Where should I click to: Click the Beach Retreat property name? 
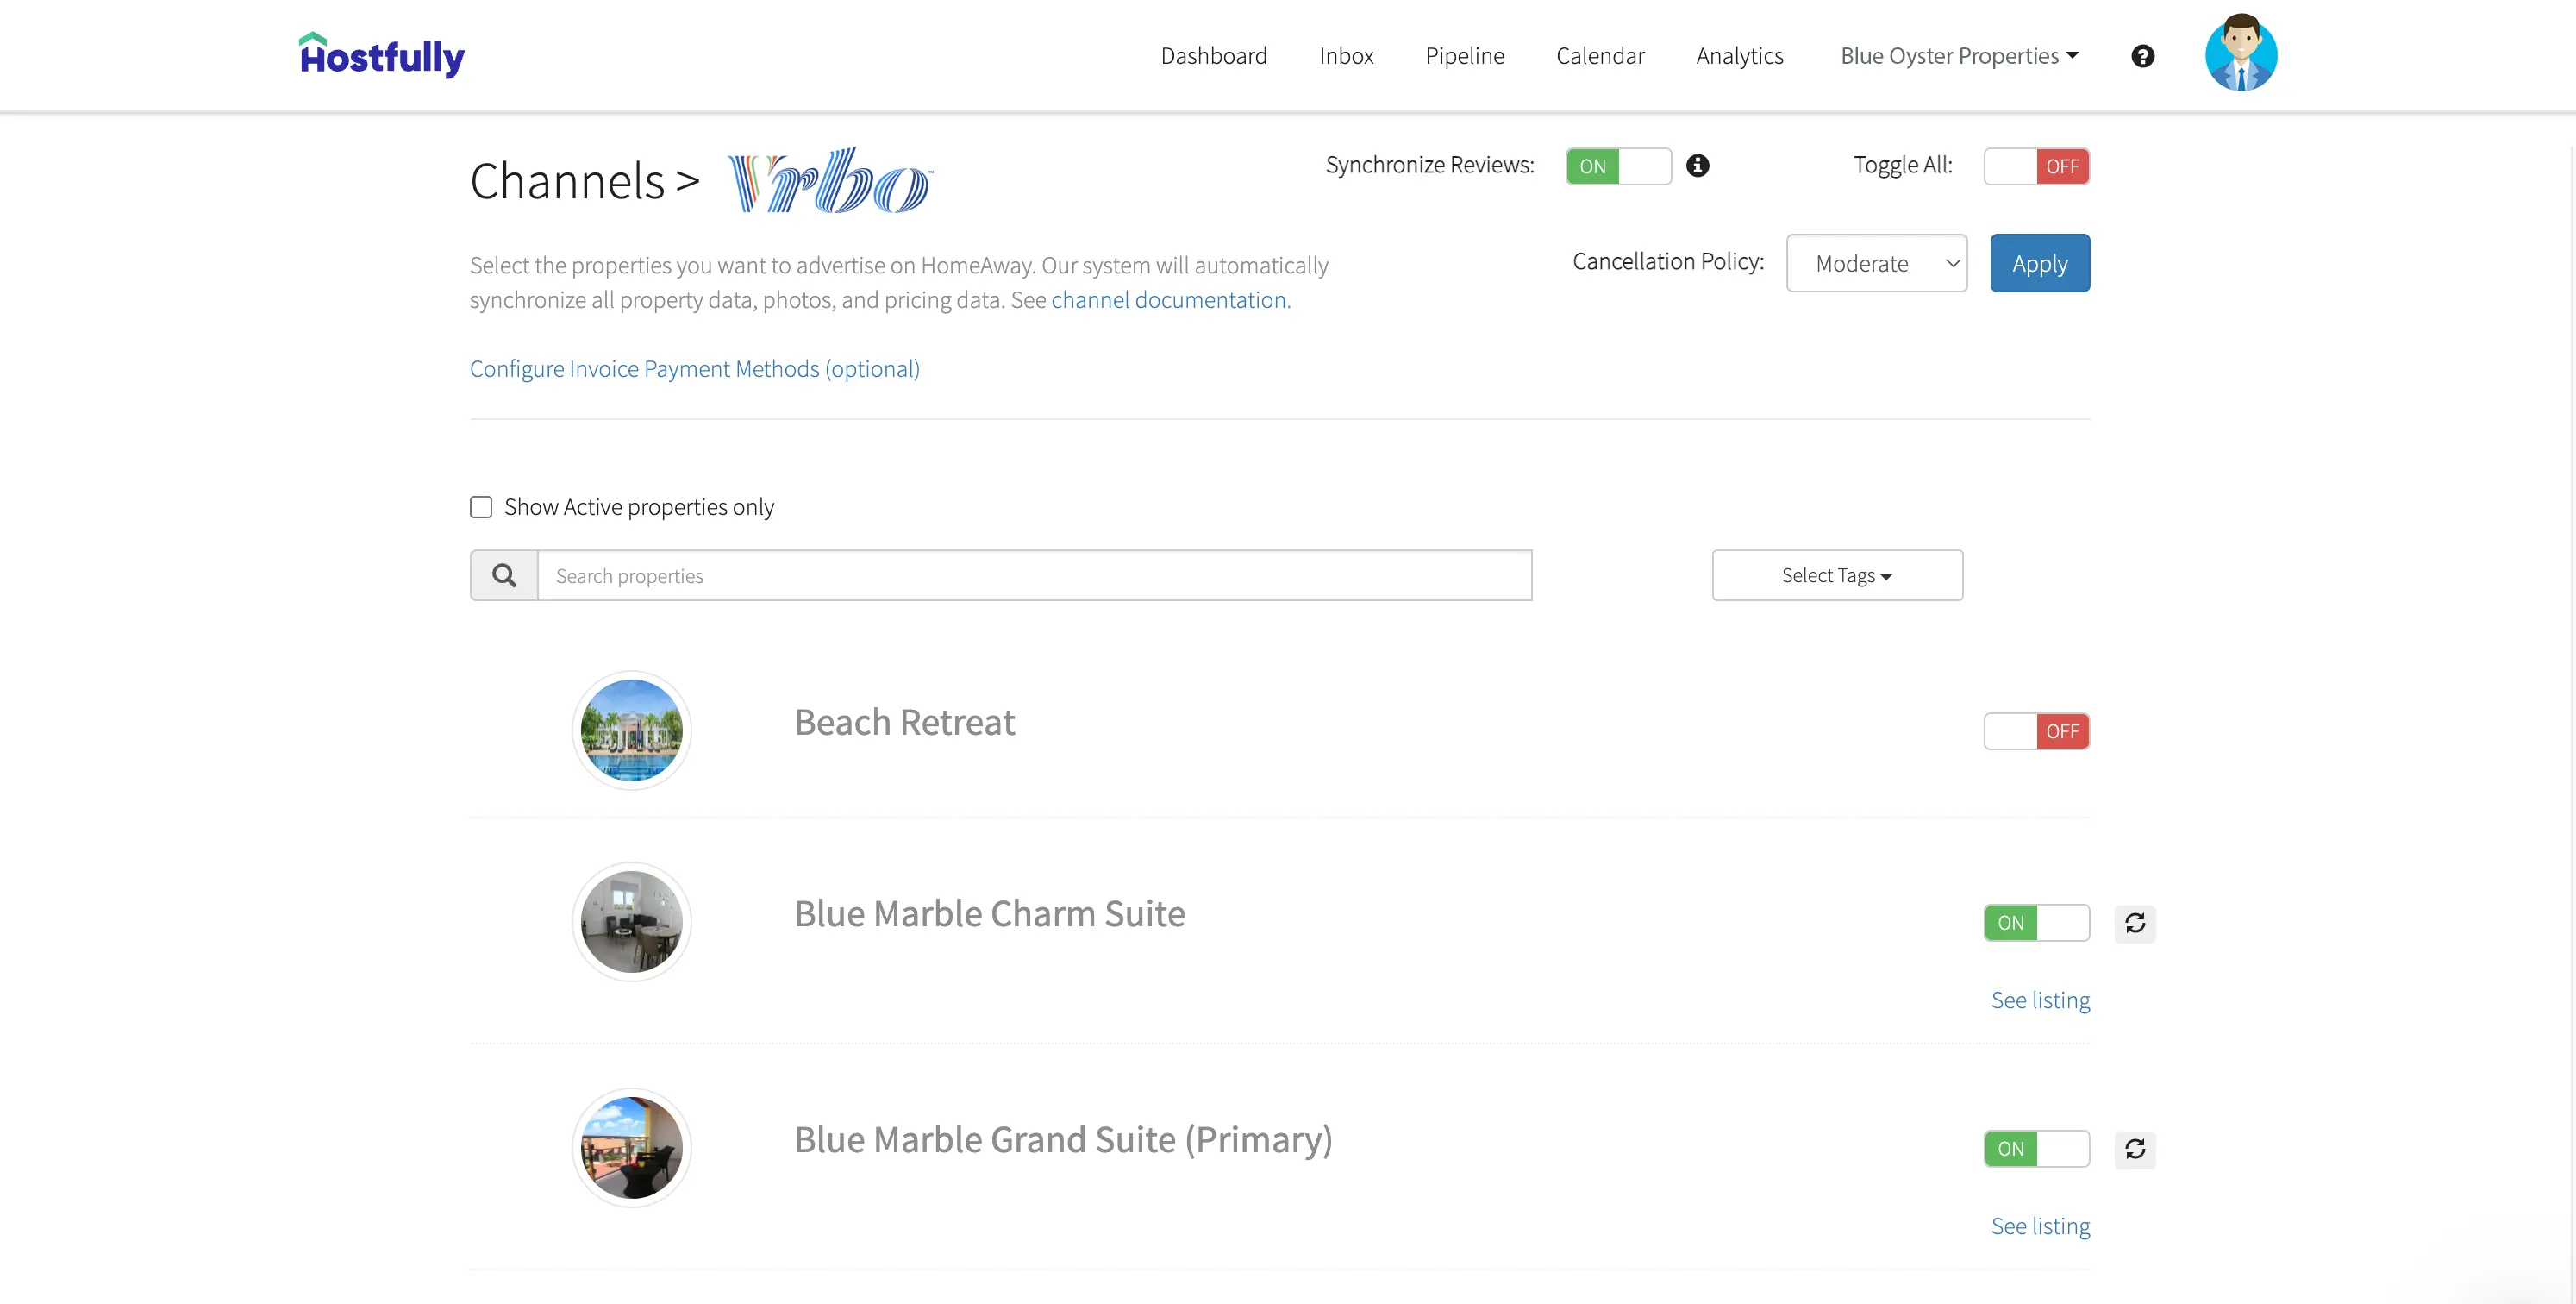click(904, 722)
